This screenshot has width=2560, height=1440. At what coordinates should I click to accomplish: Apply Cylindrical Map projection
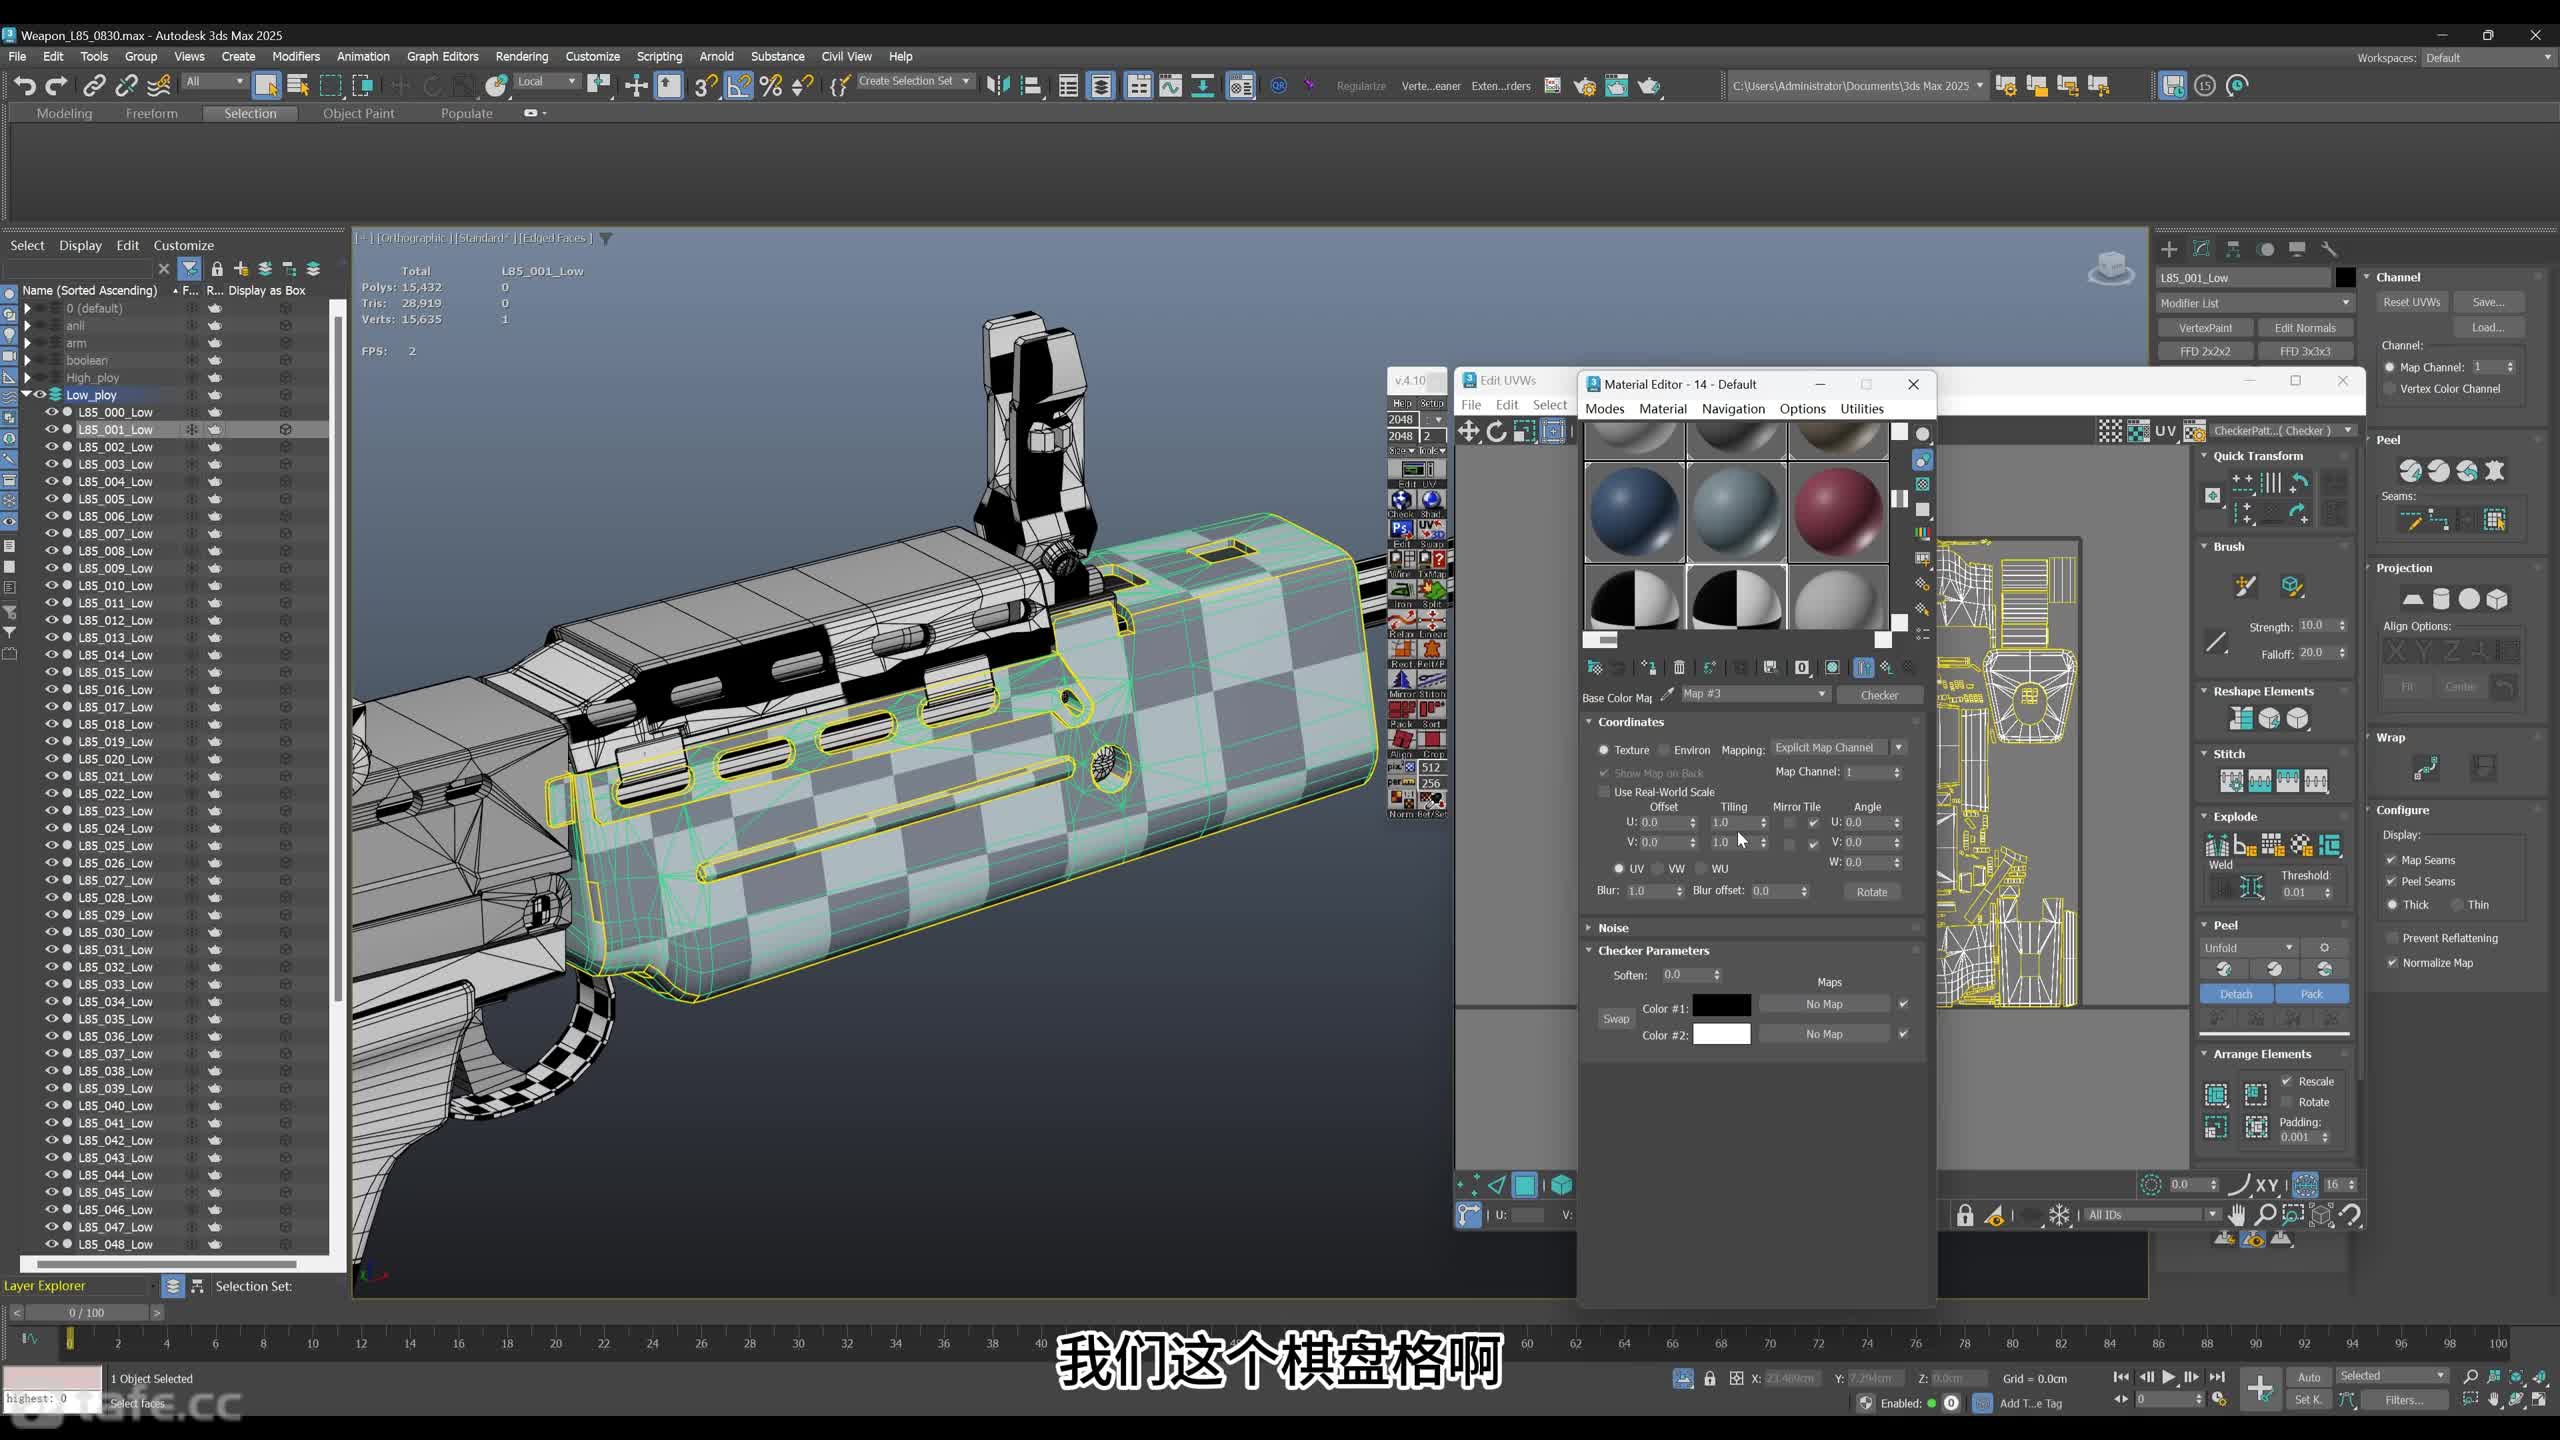point(2441,599)
